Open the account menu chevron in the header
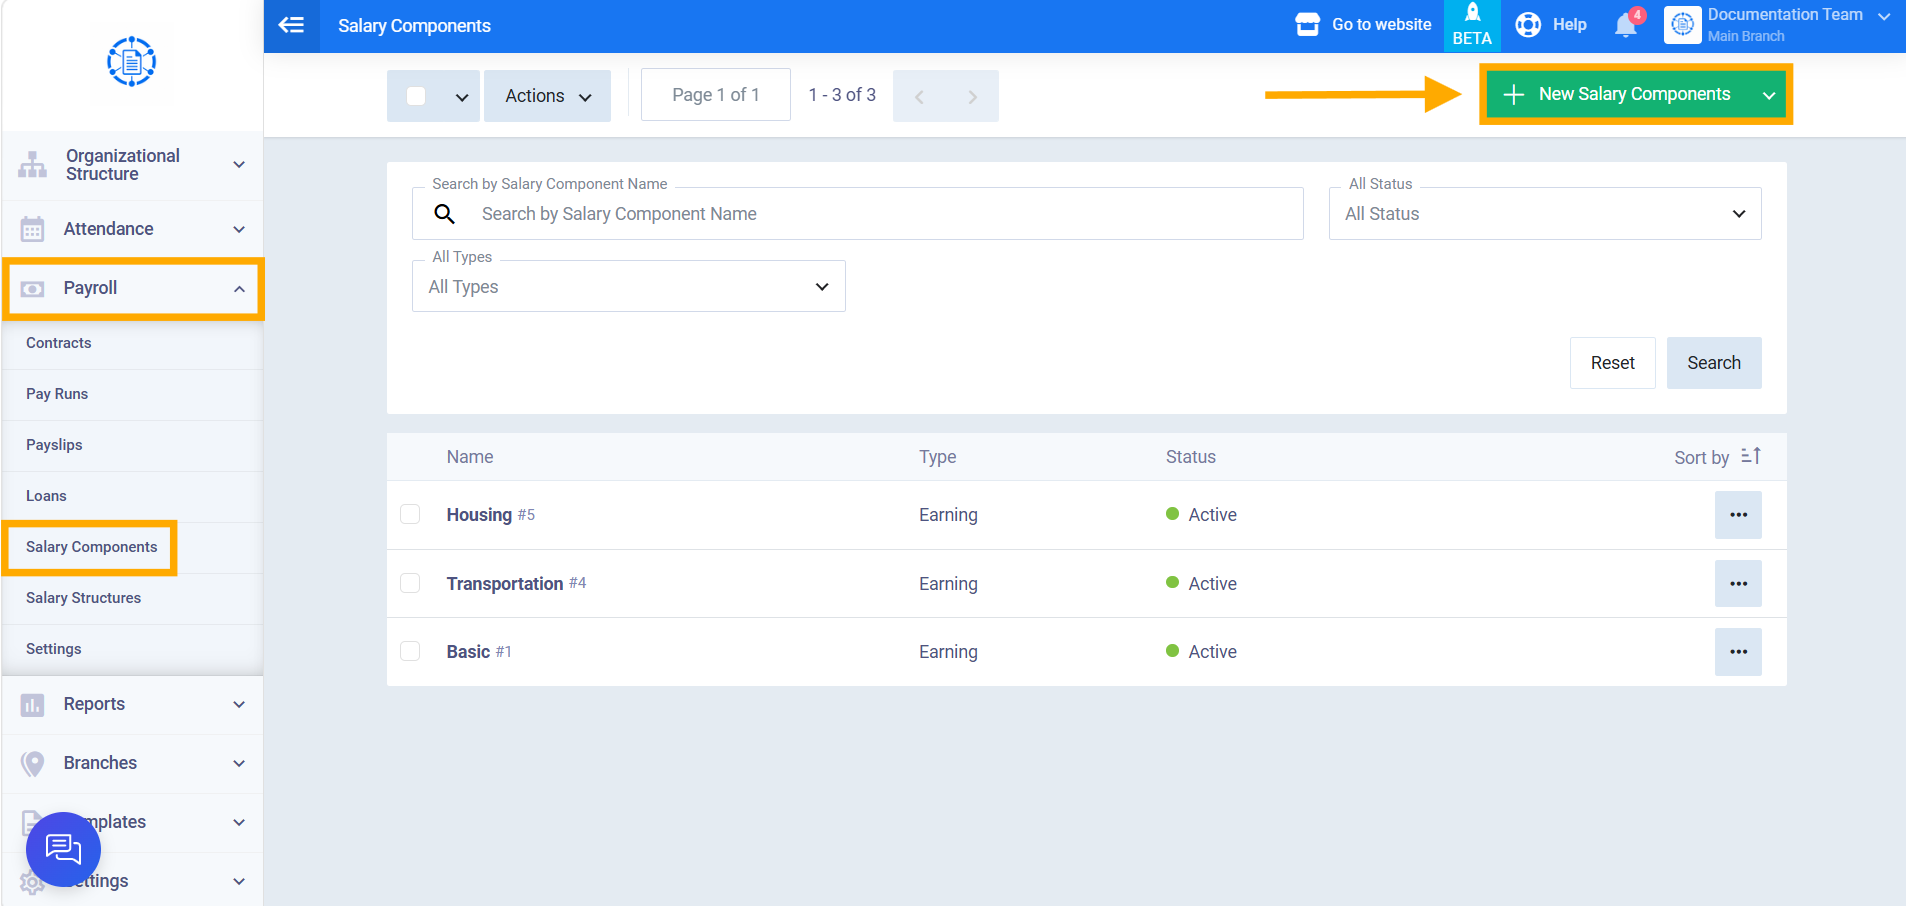The image size is (1906, 906). 1884,16
